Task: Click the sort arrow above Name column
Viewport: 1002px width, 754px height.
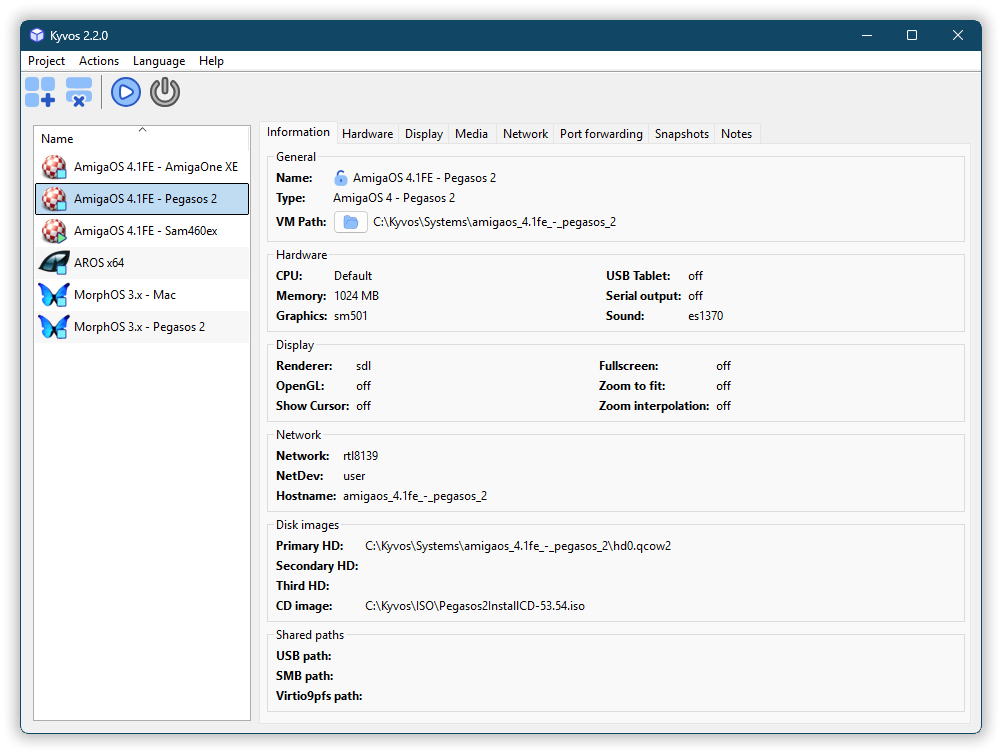Action: point(143,130)
